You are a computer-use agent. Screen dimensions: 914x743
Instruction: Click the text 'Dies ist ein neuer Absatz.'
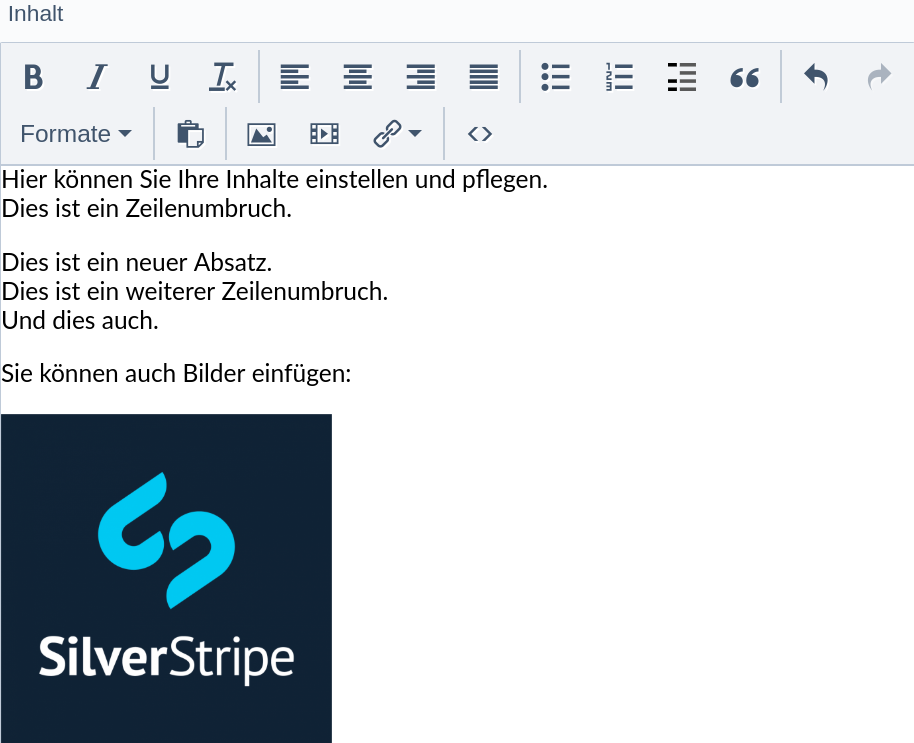[137, 263]
